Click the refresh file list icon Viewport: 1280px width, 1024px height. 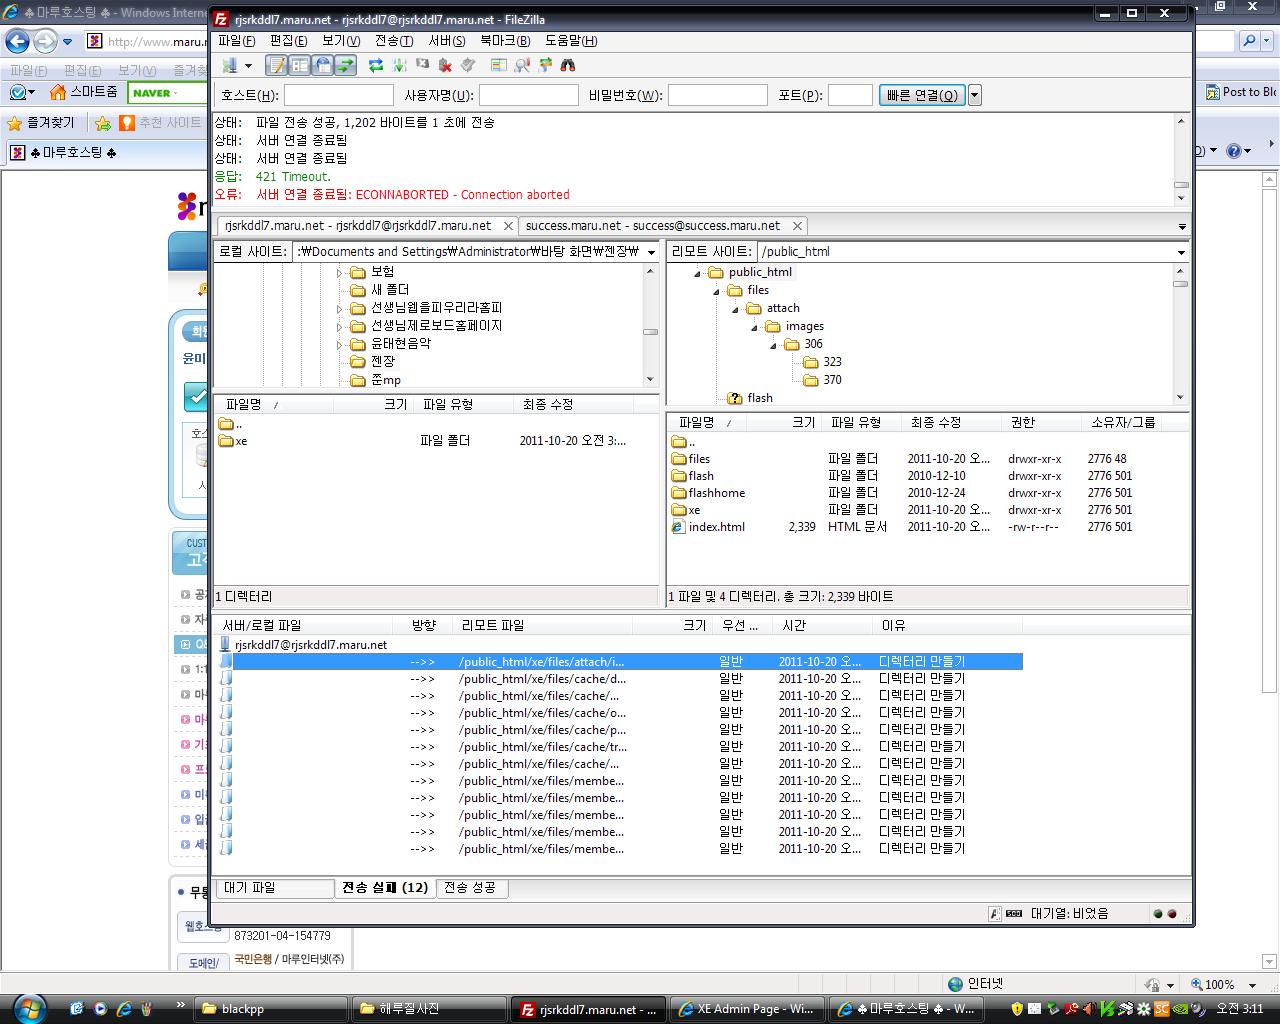(x=376, y=66)
